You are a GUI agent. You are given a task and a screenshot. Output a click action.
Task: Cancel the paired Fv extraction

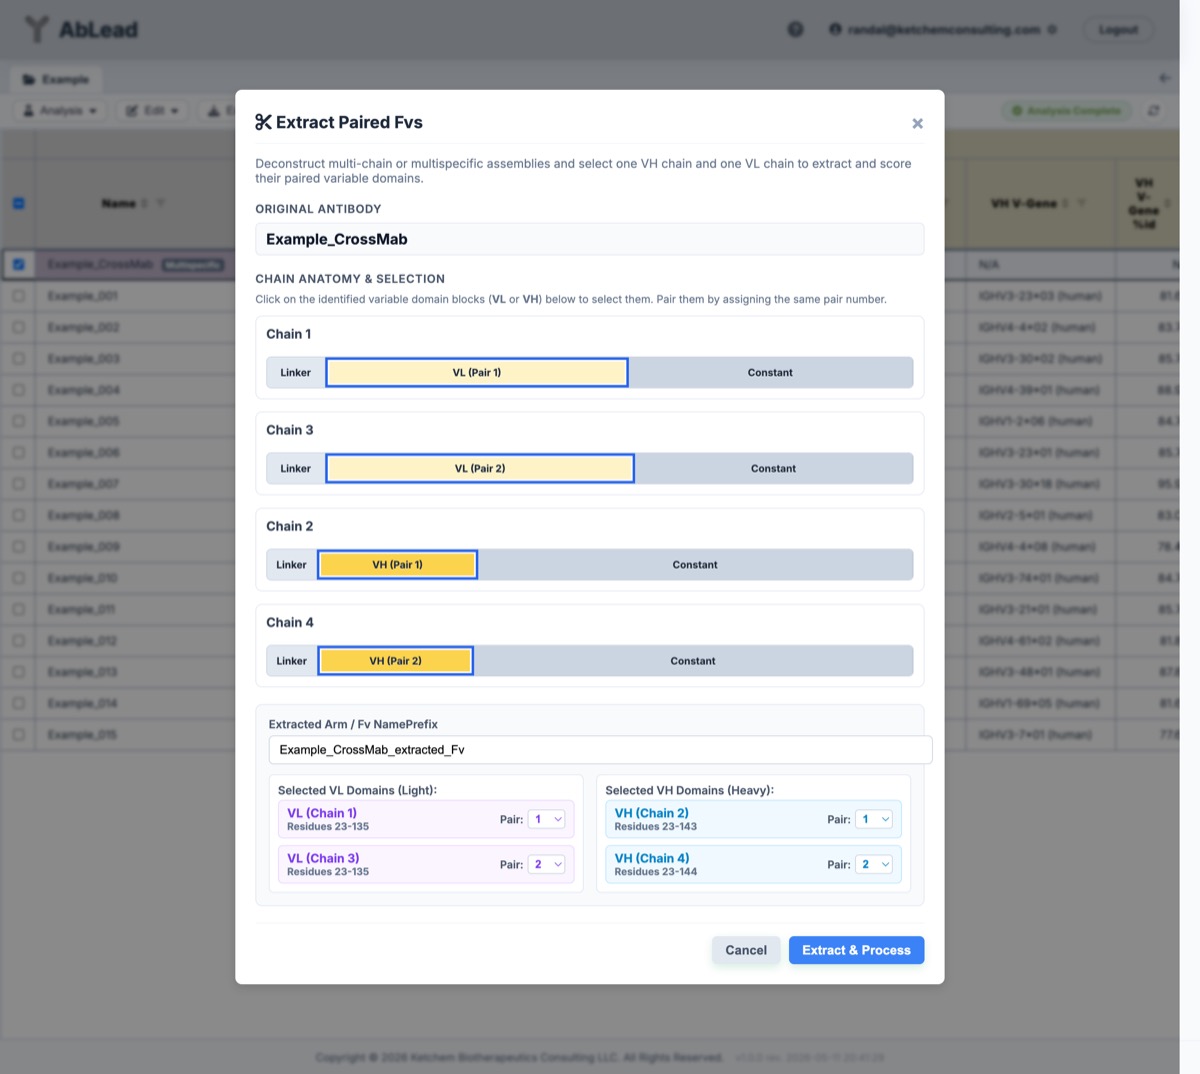tap(746, 950)
